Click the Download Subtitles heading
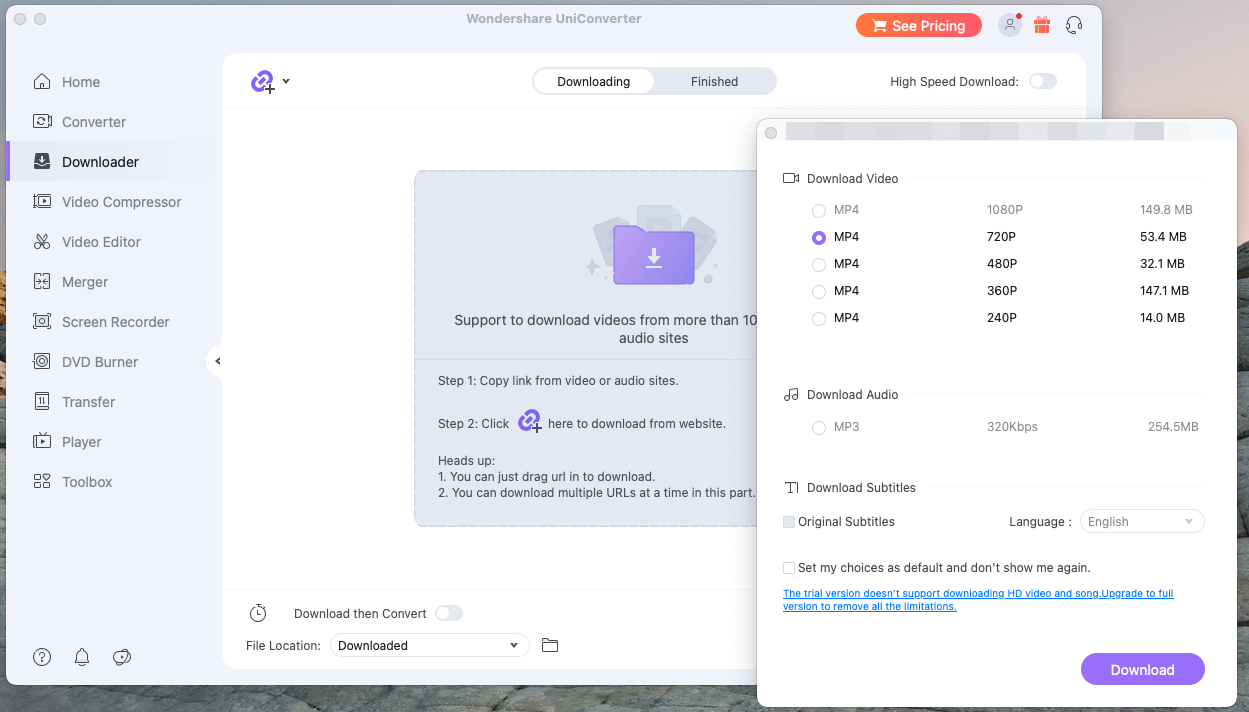This screenshot has height=712, width=1249. [861, 488]
